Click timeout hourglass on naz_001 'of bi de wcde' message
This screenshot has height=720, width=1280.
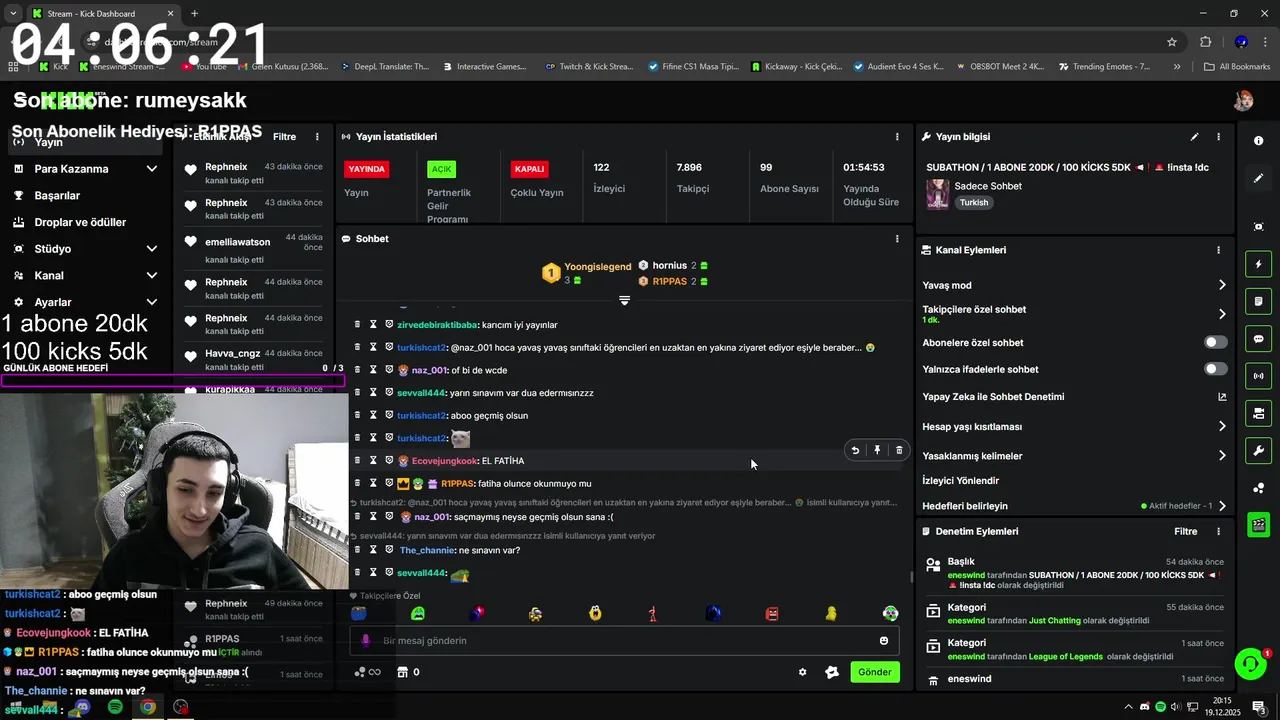[x=373, y=370]
